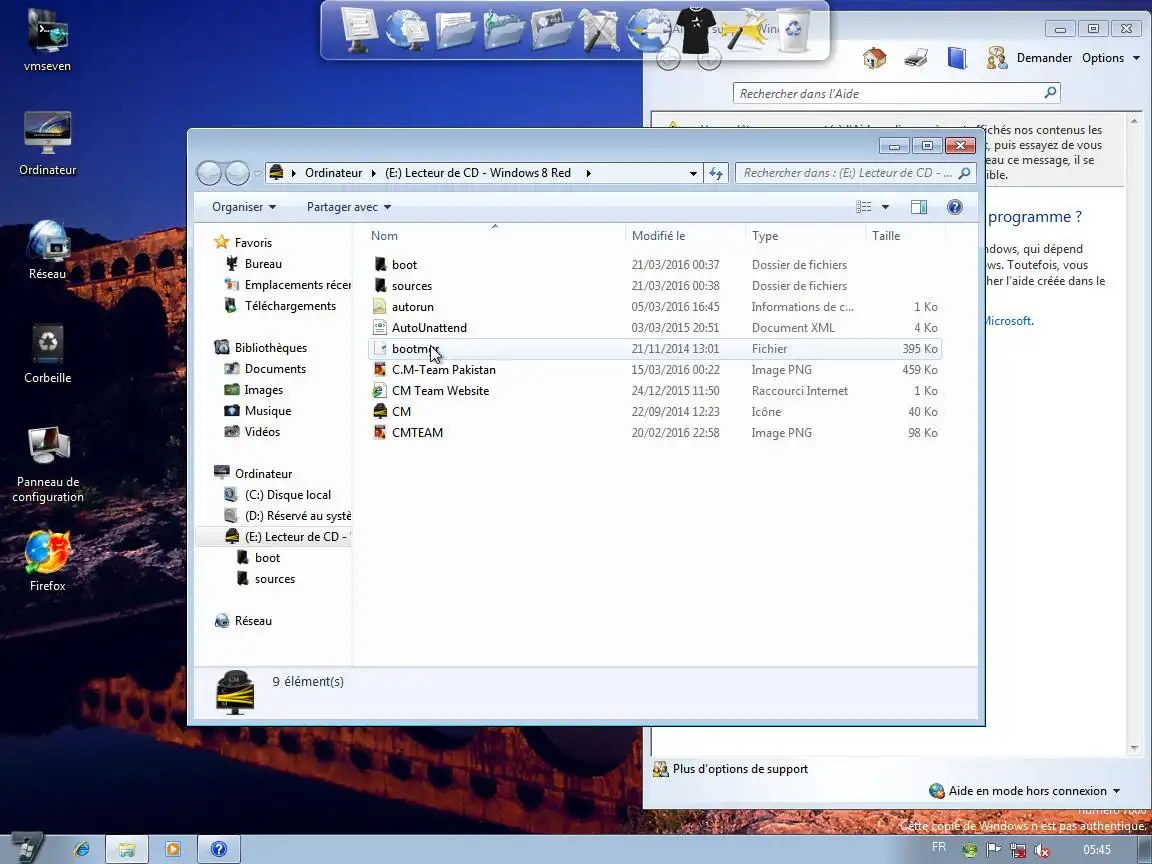Image resolution: width=1152 pixels, height=864 pixels.
Task: Open the Start menu
Action: pyautogui.click(x=25, y=849)
